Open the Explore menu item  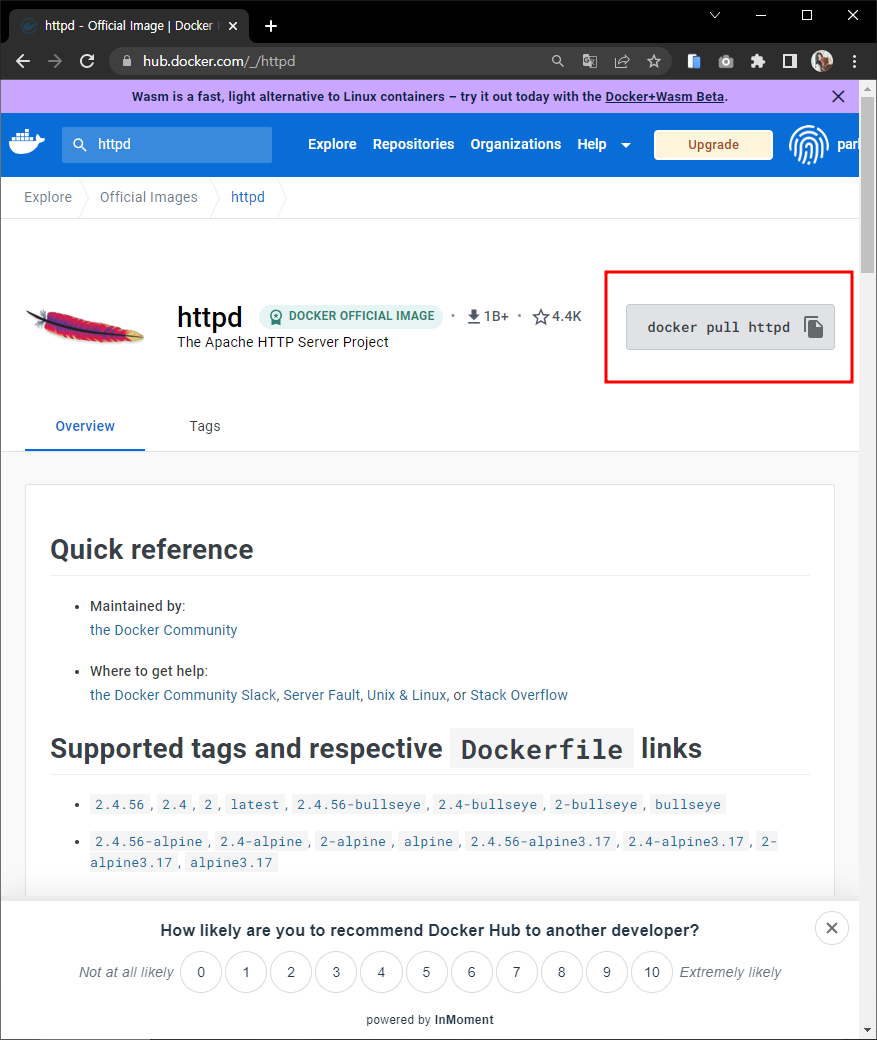[x=332, y=145]
